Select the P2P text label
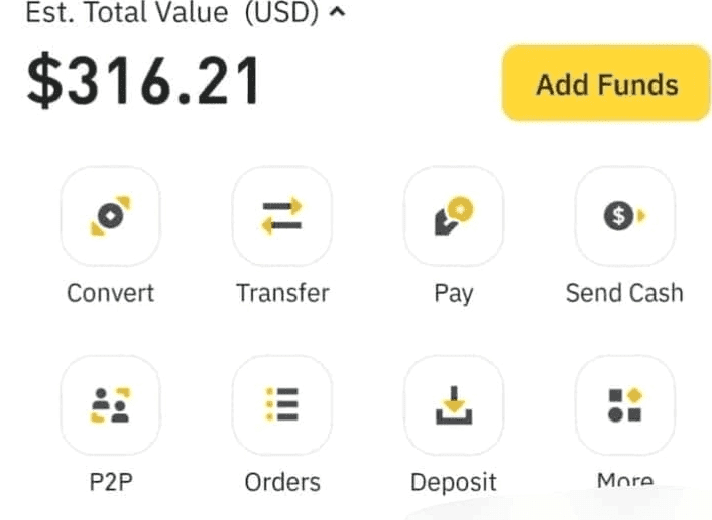 [110, 482]
